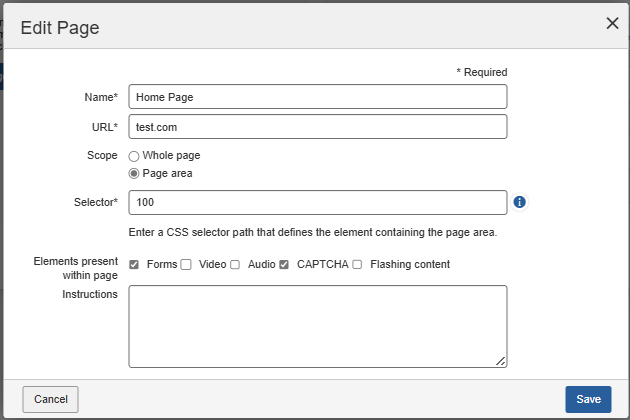The width and height of the screenshot is (630, 420).
Task: Select the Page area scope option
Action: tap(134, 173)
